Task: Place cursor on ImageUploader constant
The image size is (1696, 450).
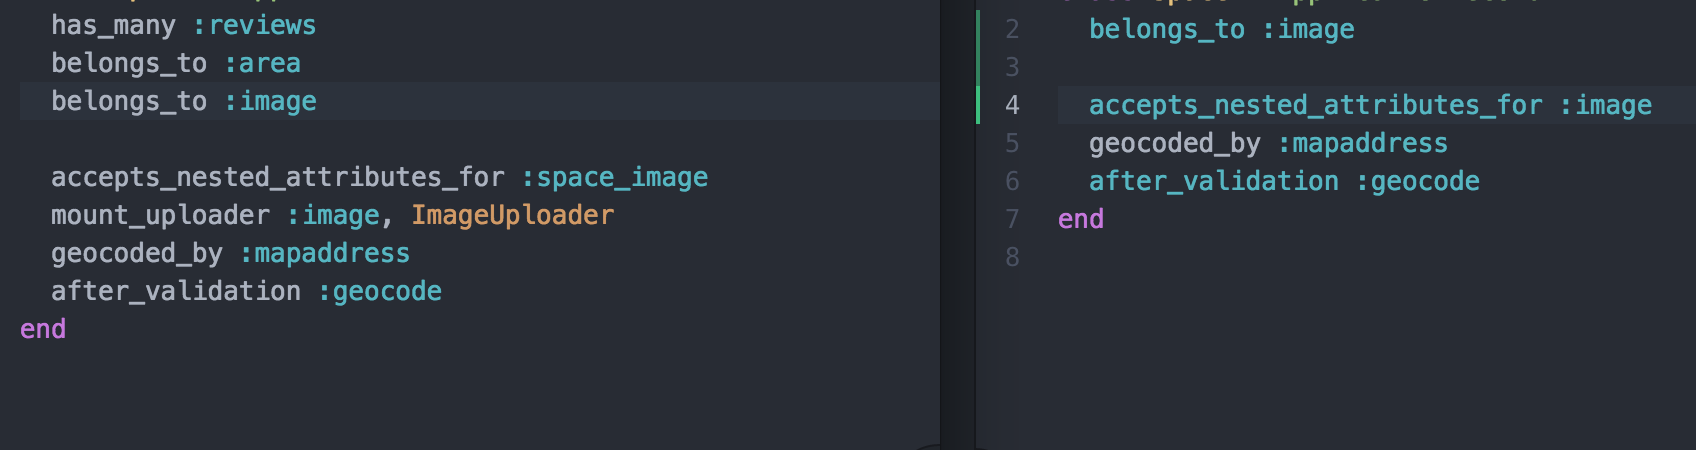Action: [x=513, y=215]
